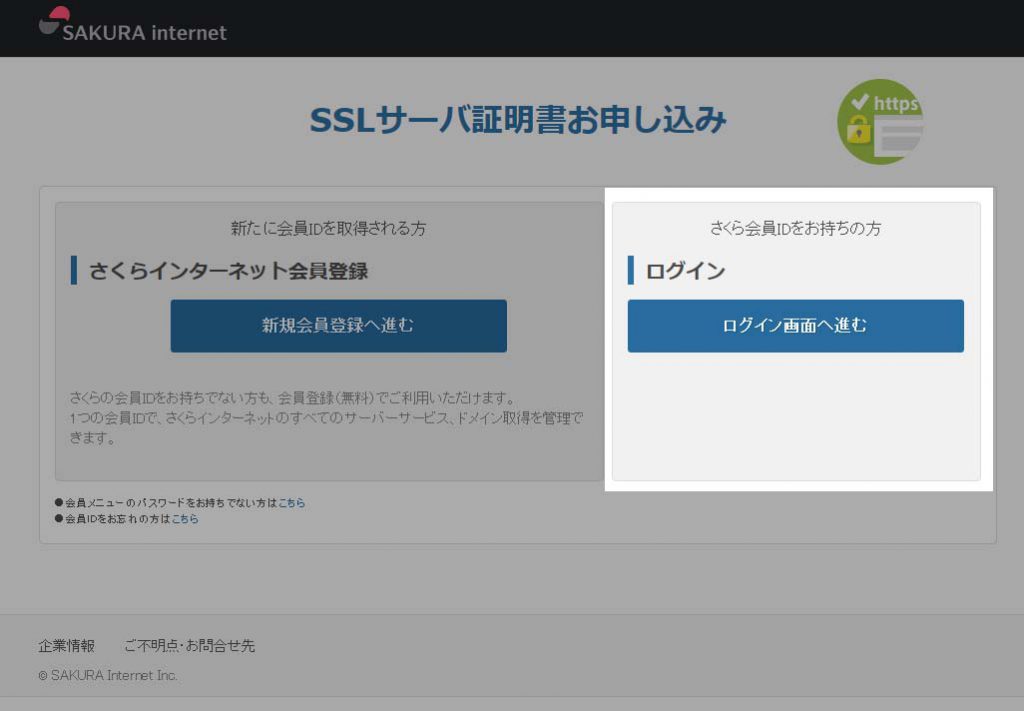Open the 企業情報 footer link
1024x711 pixels.
coord(67,646)
